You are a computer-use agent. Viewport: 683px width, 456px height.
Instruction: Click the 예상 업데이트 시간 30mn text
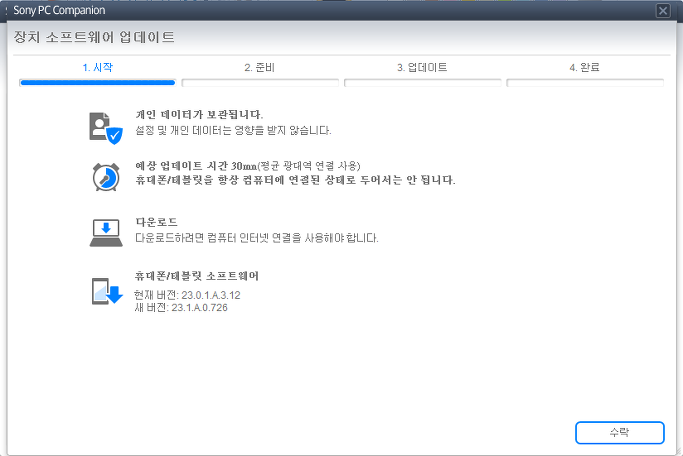tap(196, 166)
